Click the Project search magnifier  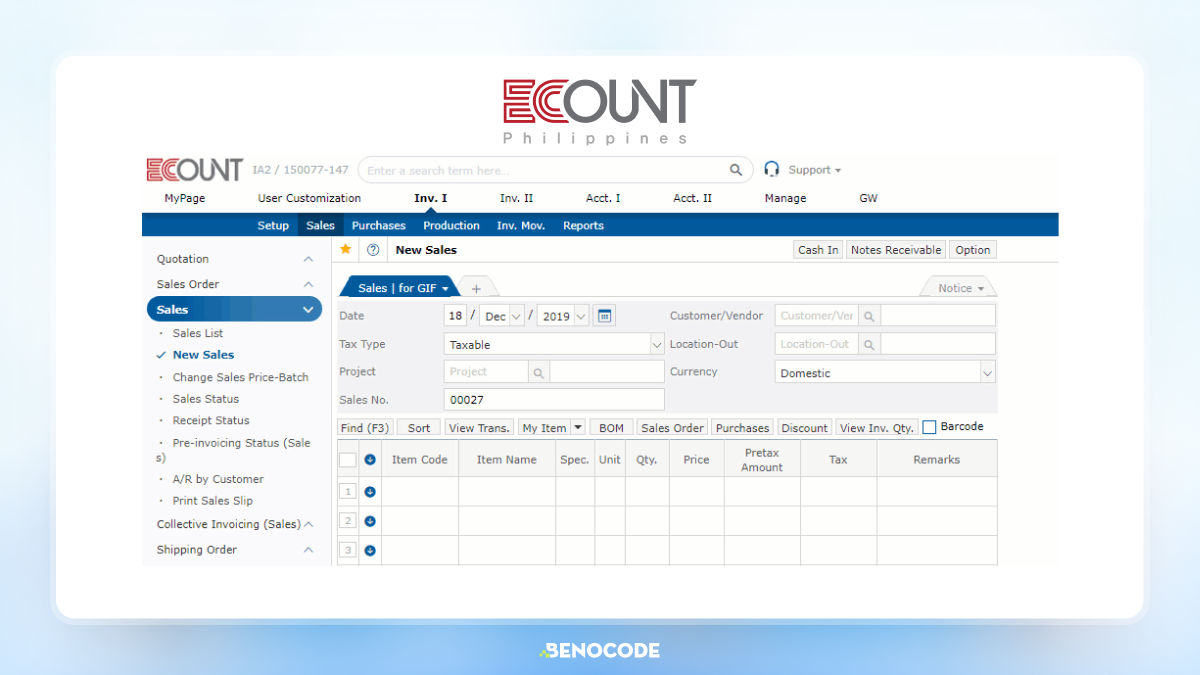click(538, 372)
